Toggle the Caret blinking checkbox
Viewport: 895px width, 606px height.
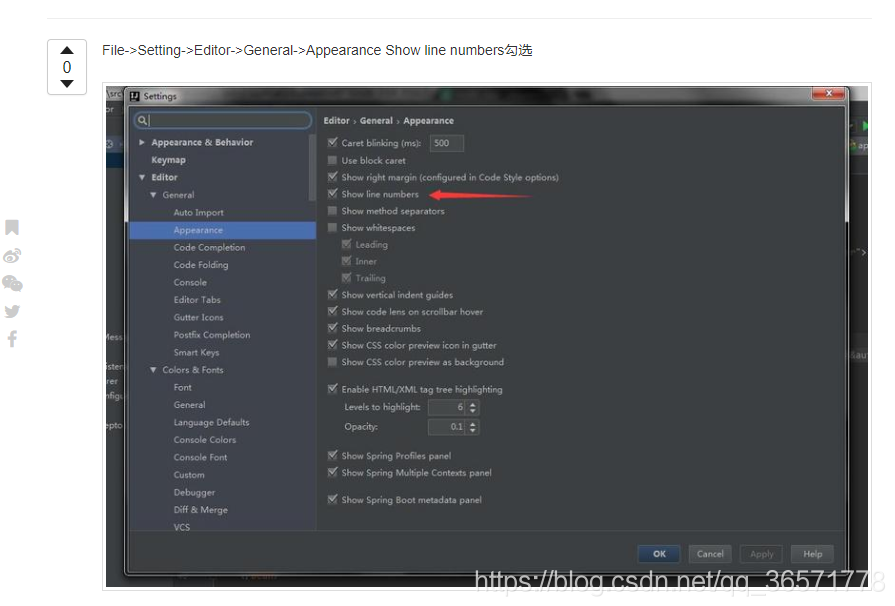tap(333, 142)
